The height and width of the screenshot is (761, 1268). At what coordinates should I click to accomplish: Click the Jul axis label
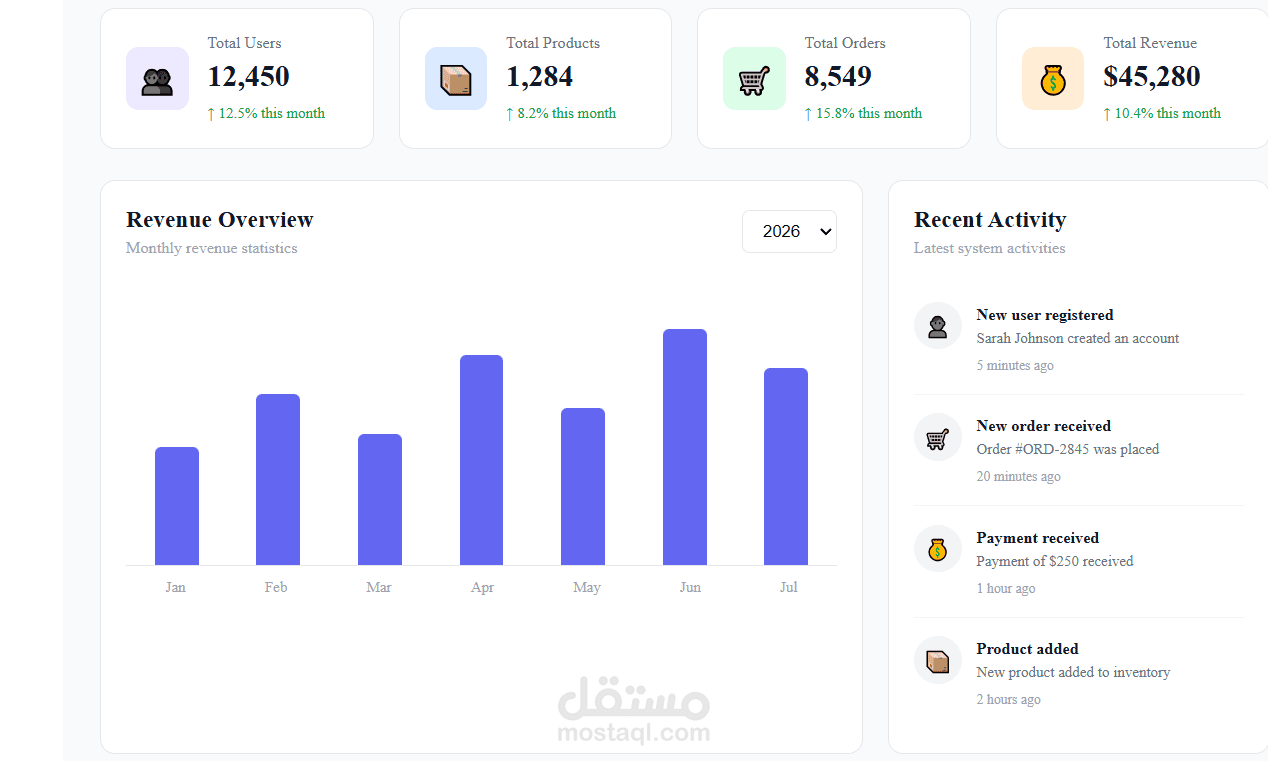pos(789,587)
